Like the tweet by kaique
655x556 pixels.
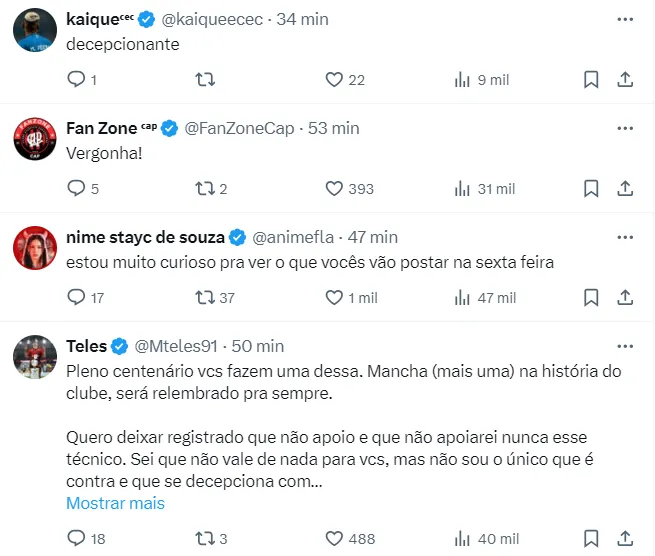[335, 79]
